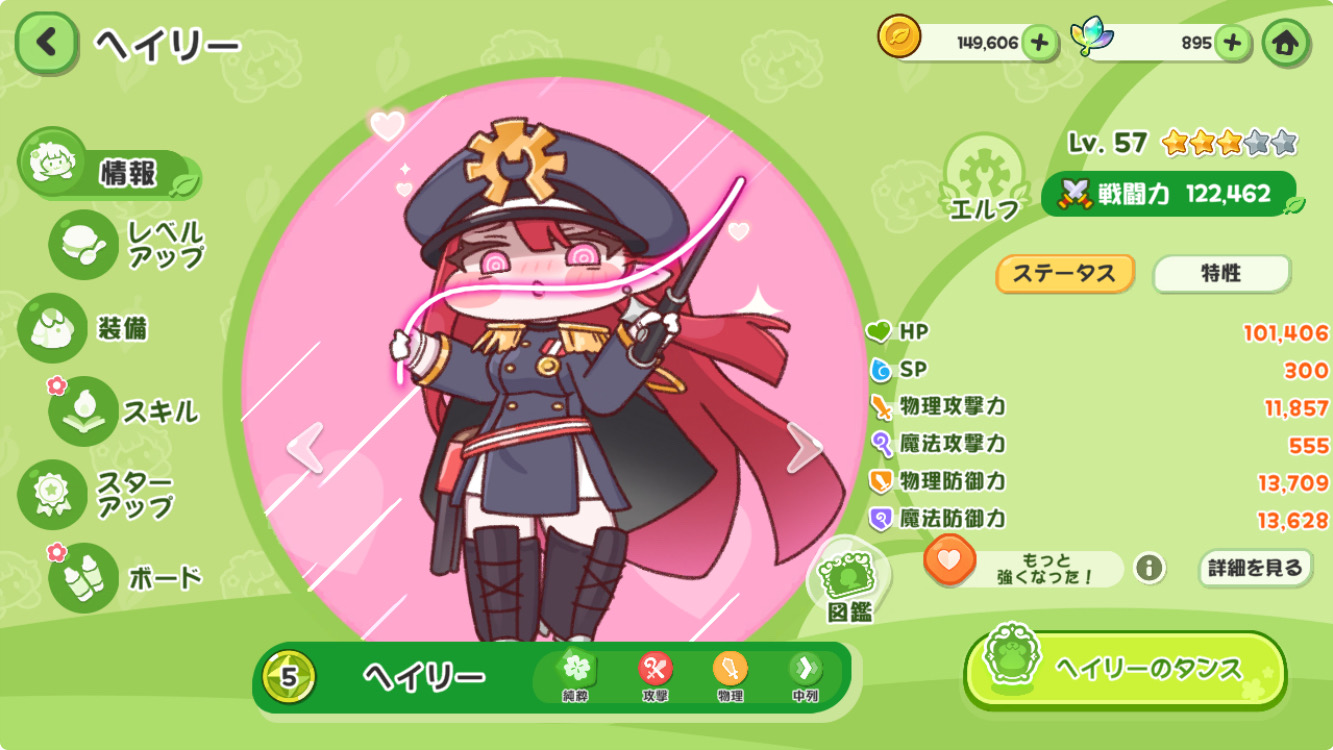Viewport: 1333px width, 750px height.
Task: Tap the 純粋 attribute icon
Action: click(576, 677)
